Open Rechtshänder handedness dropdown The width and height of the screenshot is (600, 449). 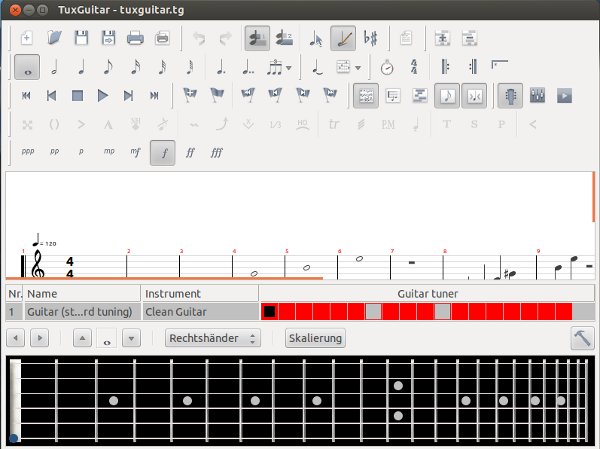(x=213, y=338)
